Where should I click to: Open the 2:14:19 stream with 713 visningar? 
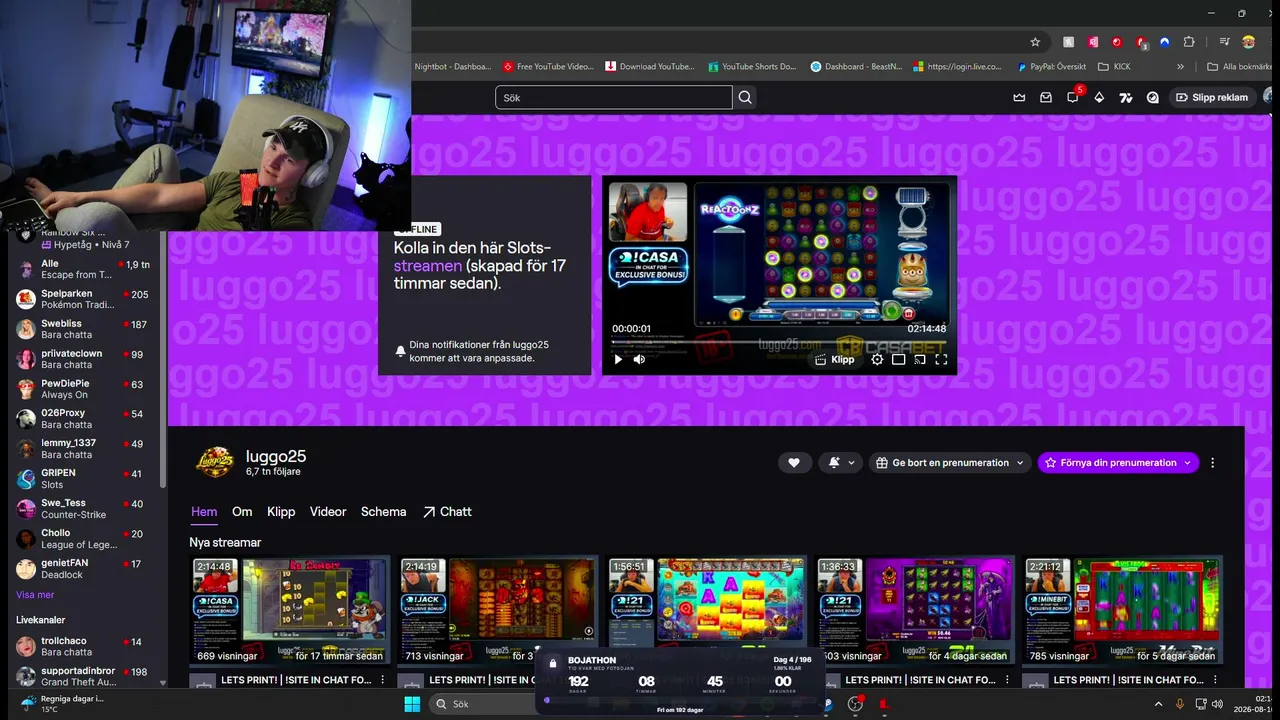coord(498,609)
